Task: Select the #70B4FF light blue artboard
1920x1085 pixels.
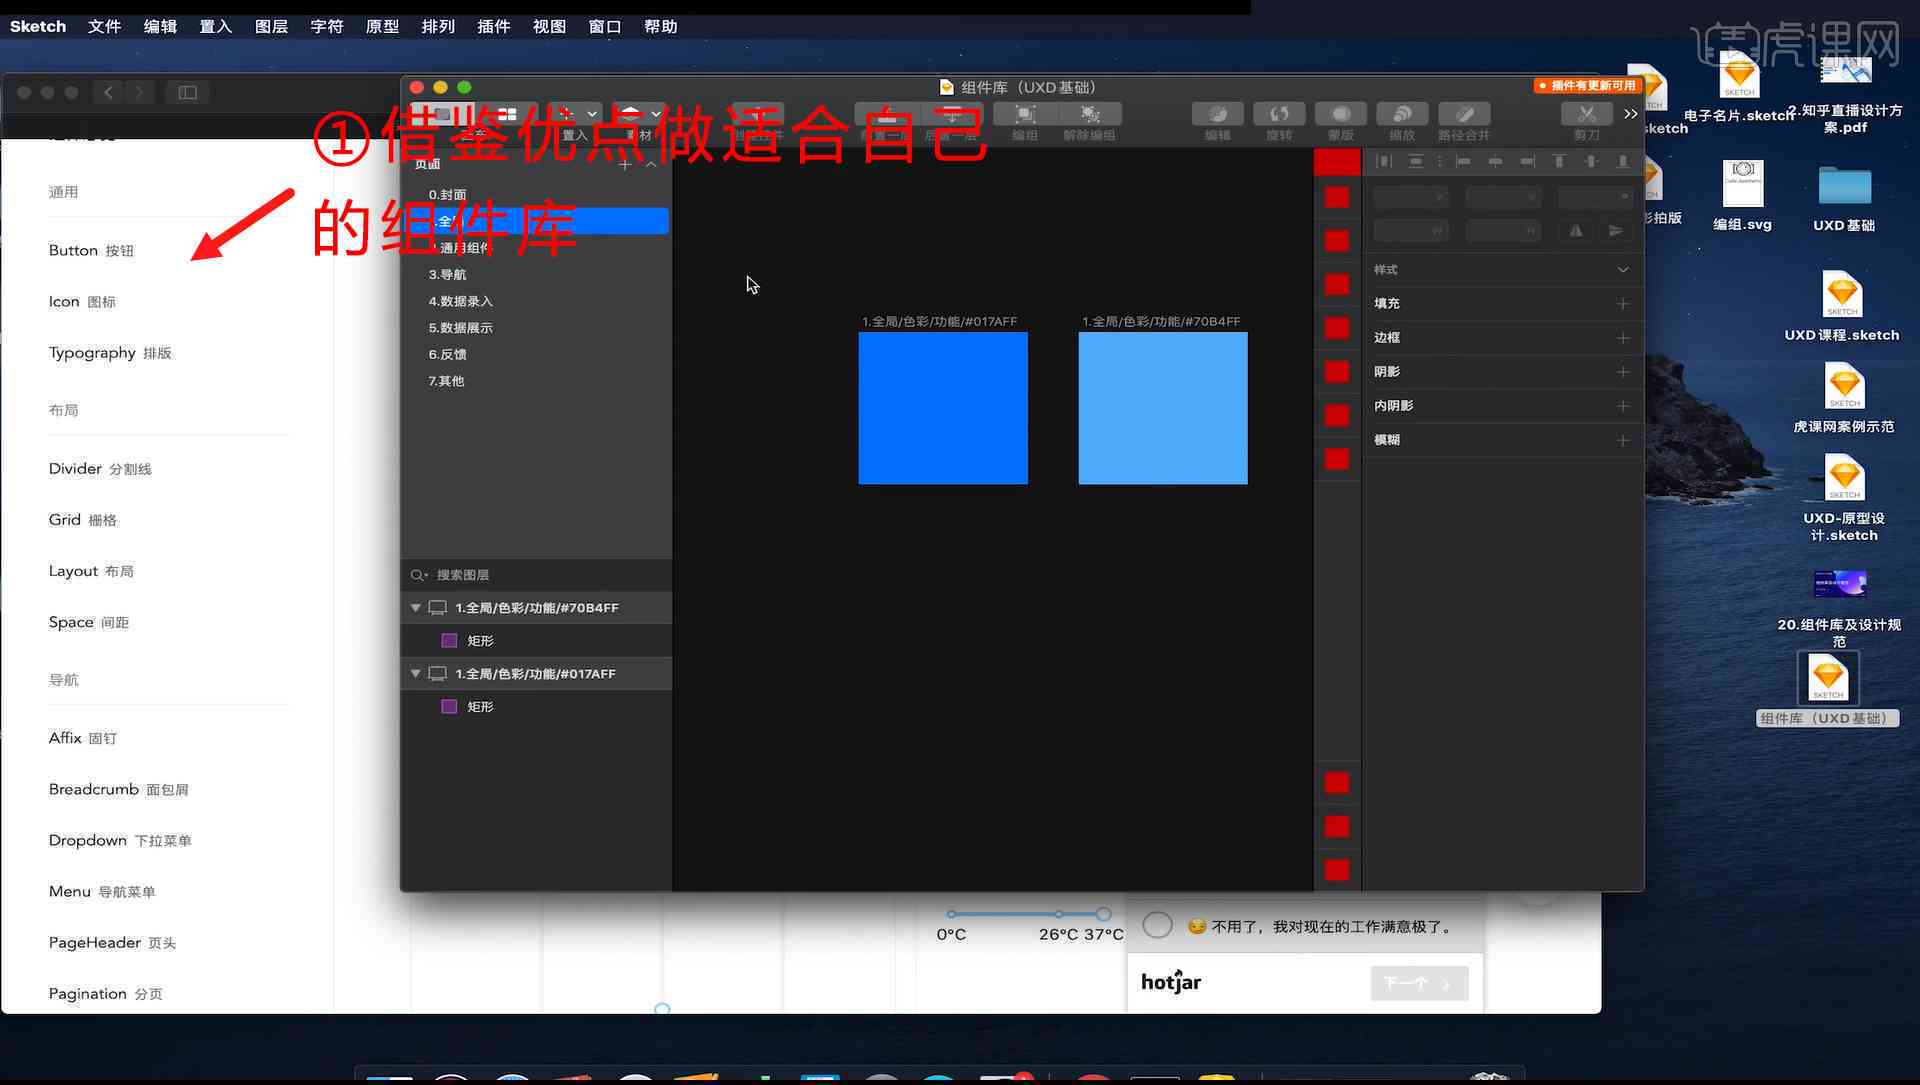Action: point(1163,408)
